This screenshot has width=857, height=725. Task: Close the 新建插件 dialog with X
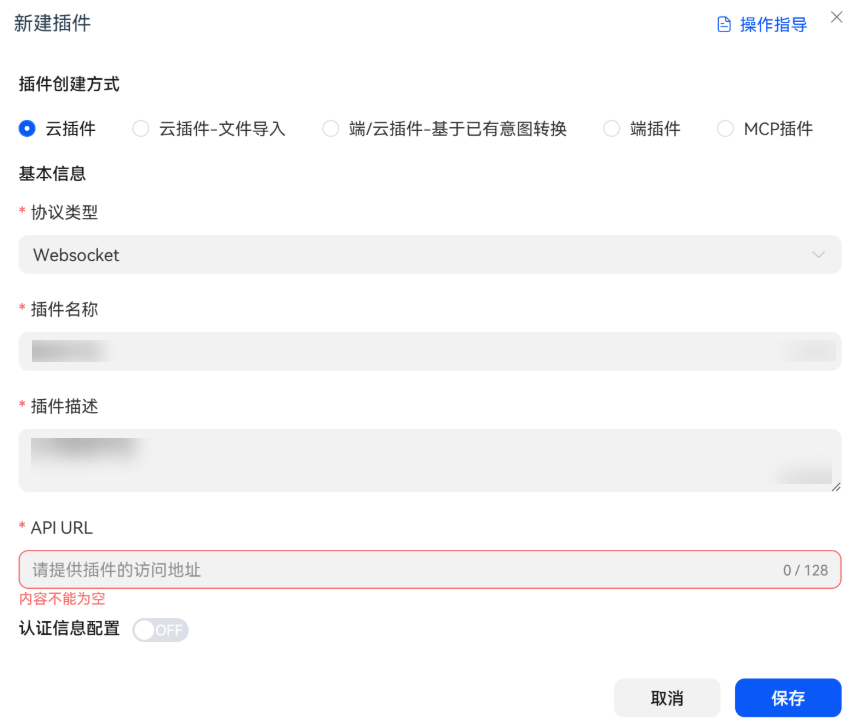pos(837,17)
